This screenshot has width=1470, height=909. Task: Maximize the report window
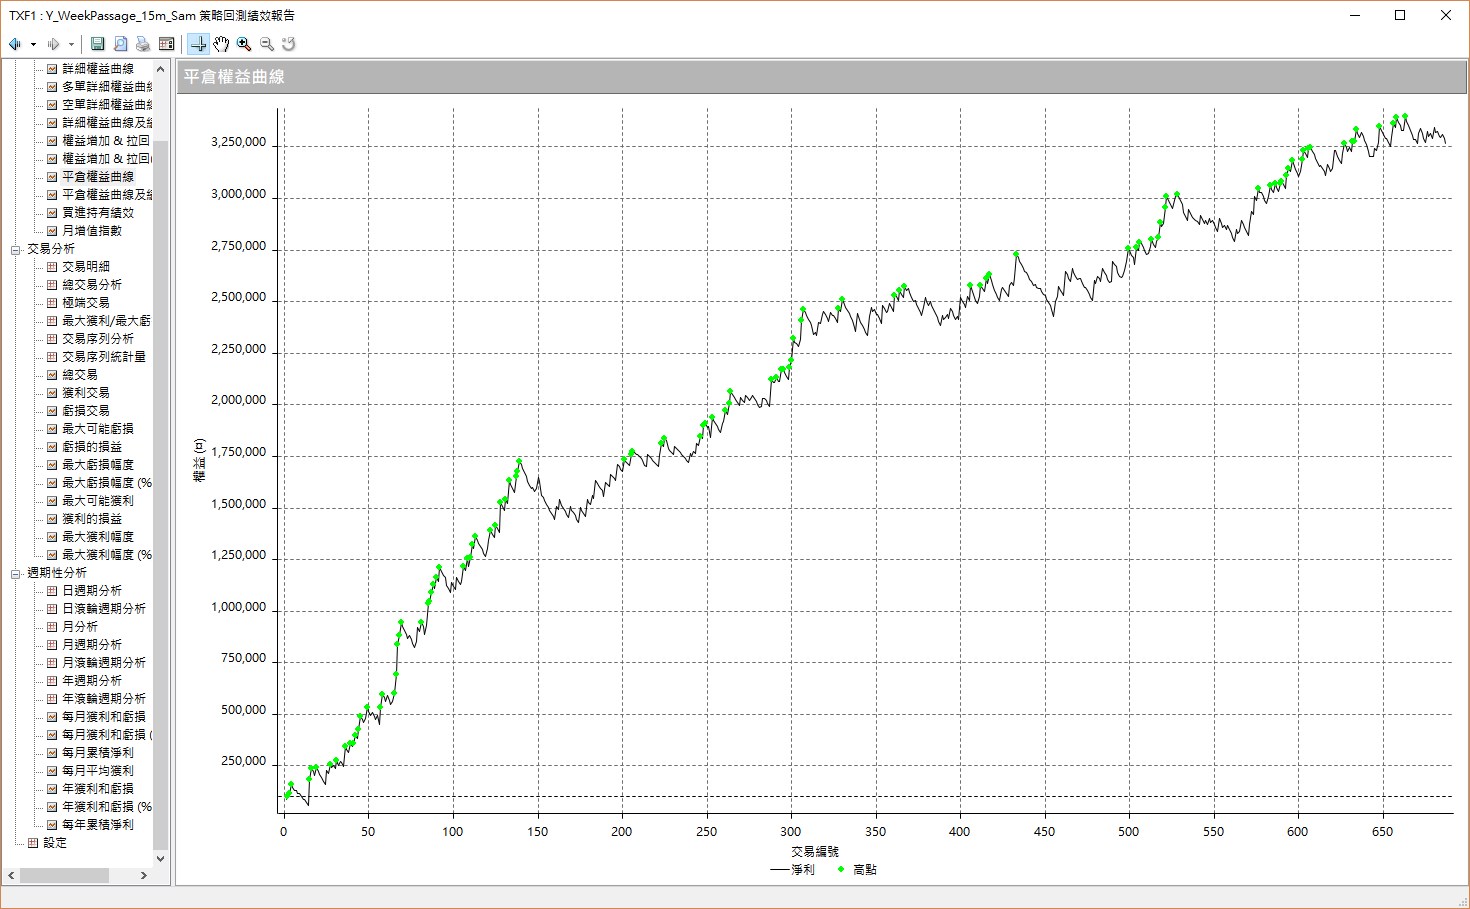(x=1400, y=15)
